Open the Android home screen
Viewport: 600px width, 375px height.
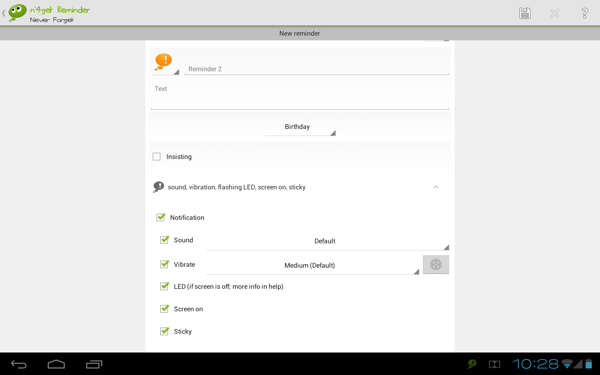pos(56,364)
